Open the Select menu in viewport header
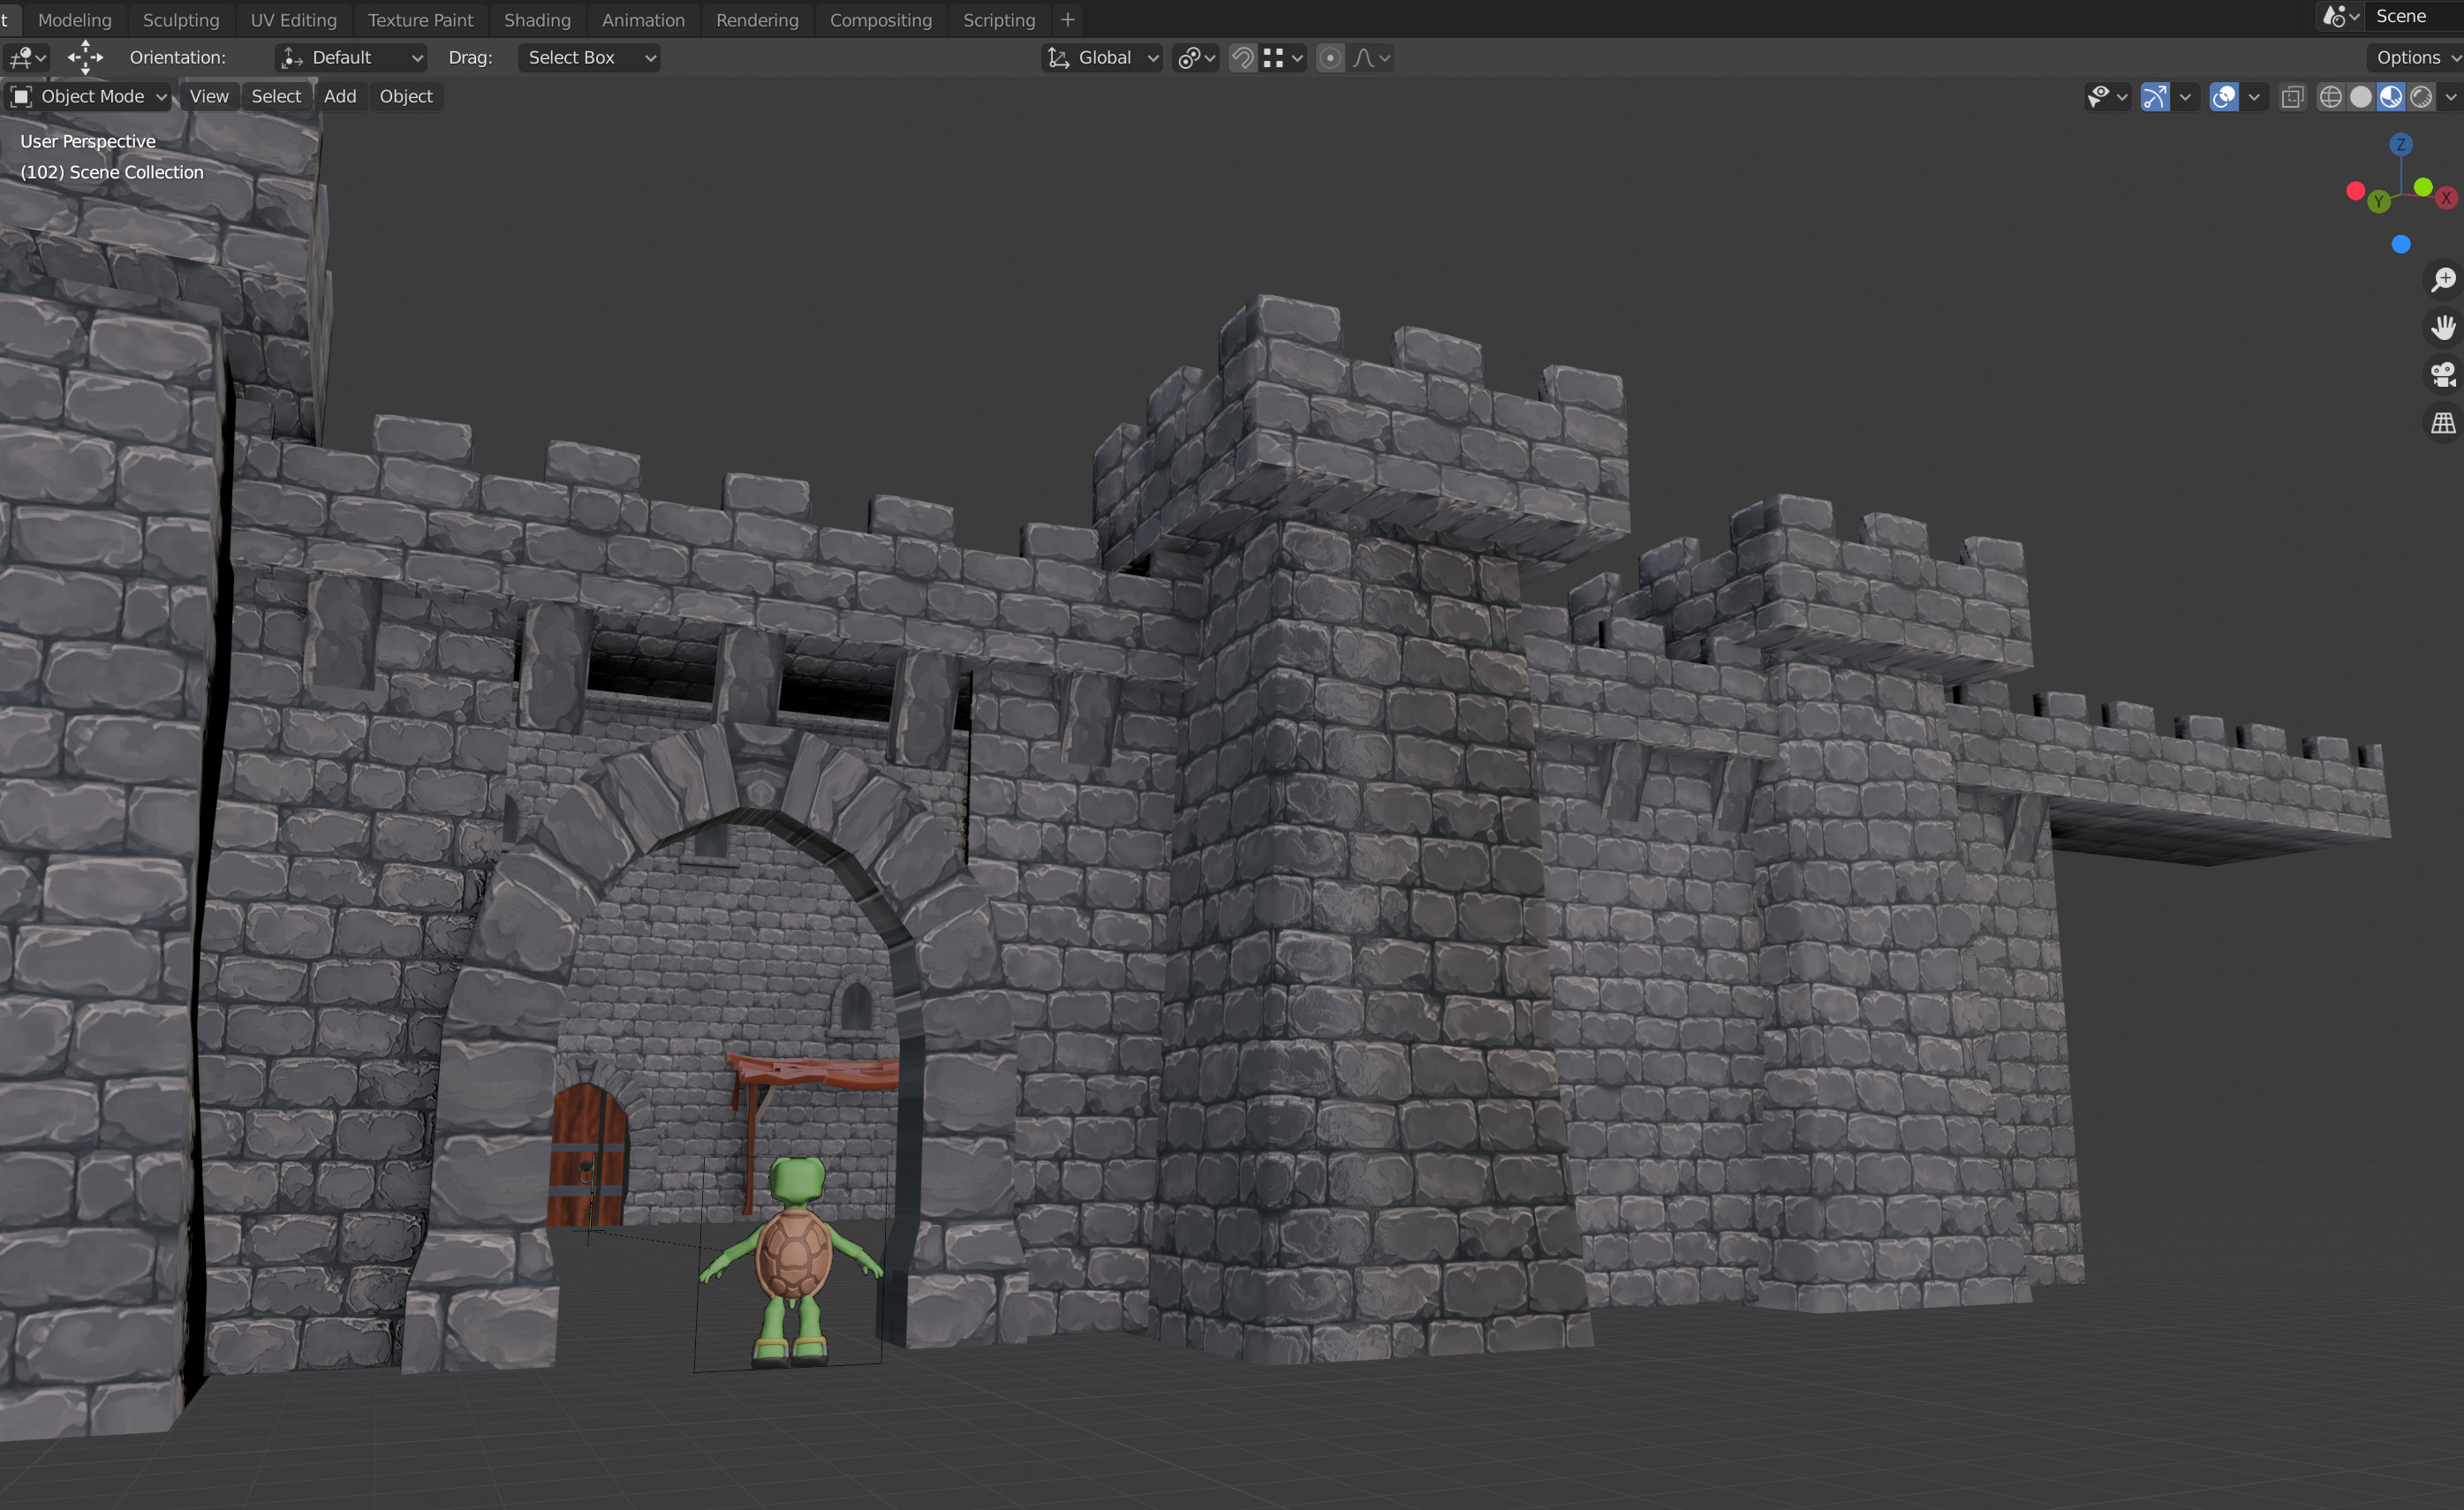The width and height of the screenshot is (2464, 1510). click(x=276, y=96)
